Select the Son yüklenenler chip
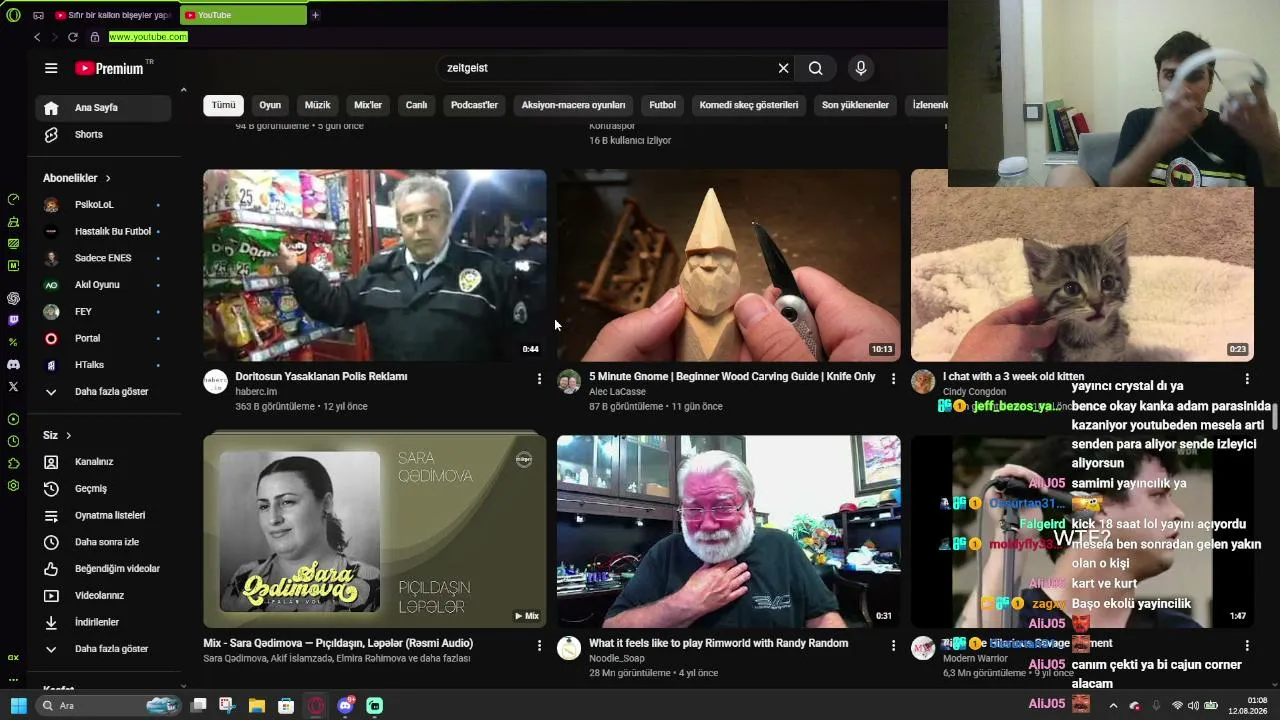Image resolution: width=1280 pixels, height=720 pixels. (855, 105)
